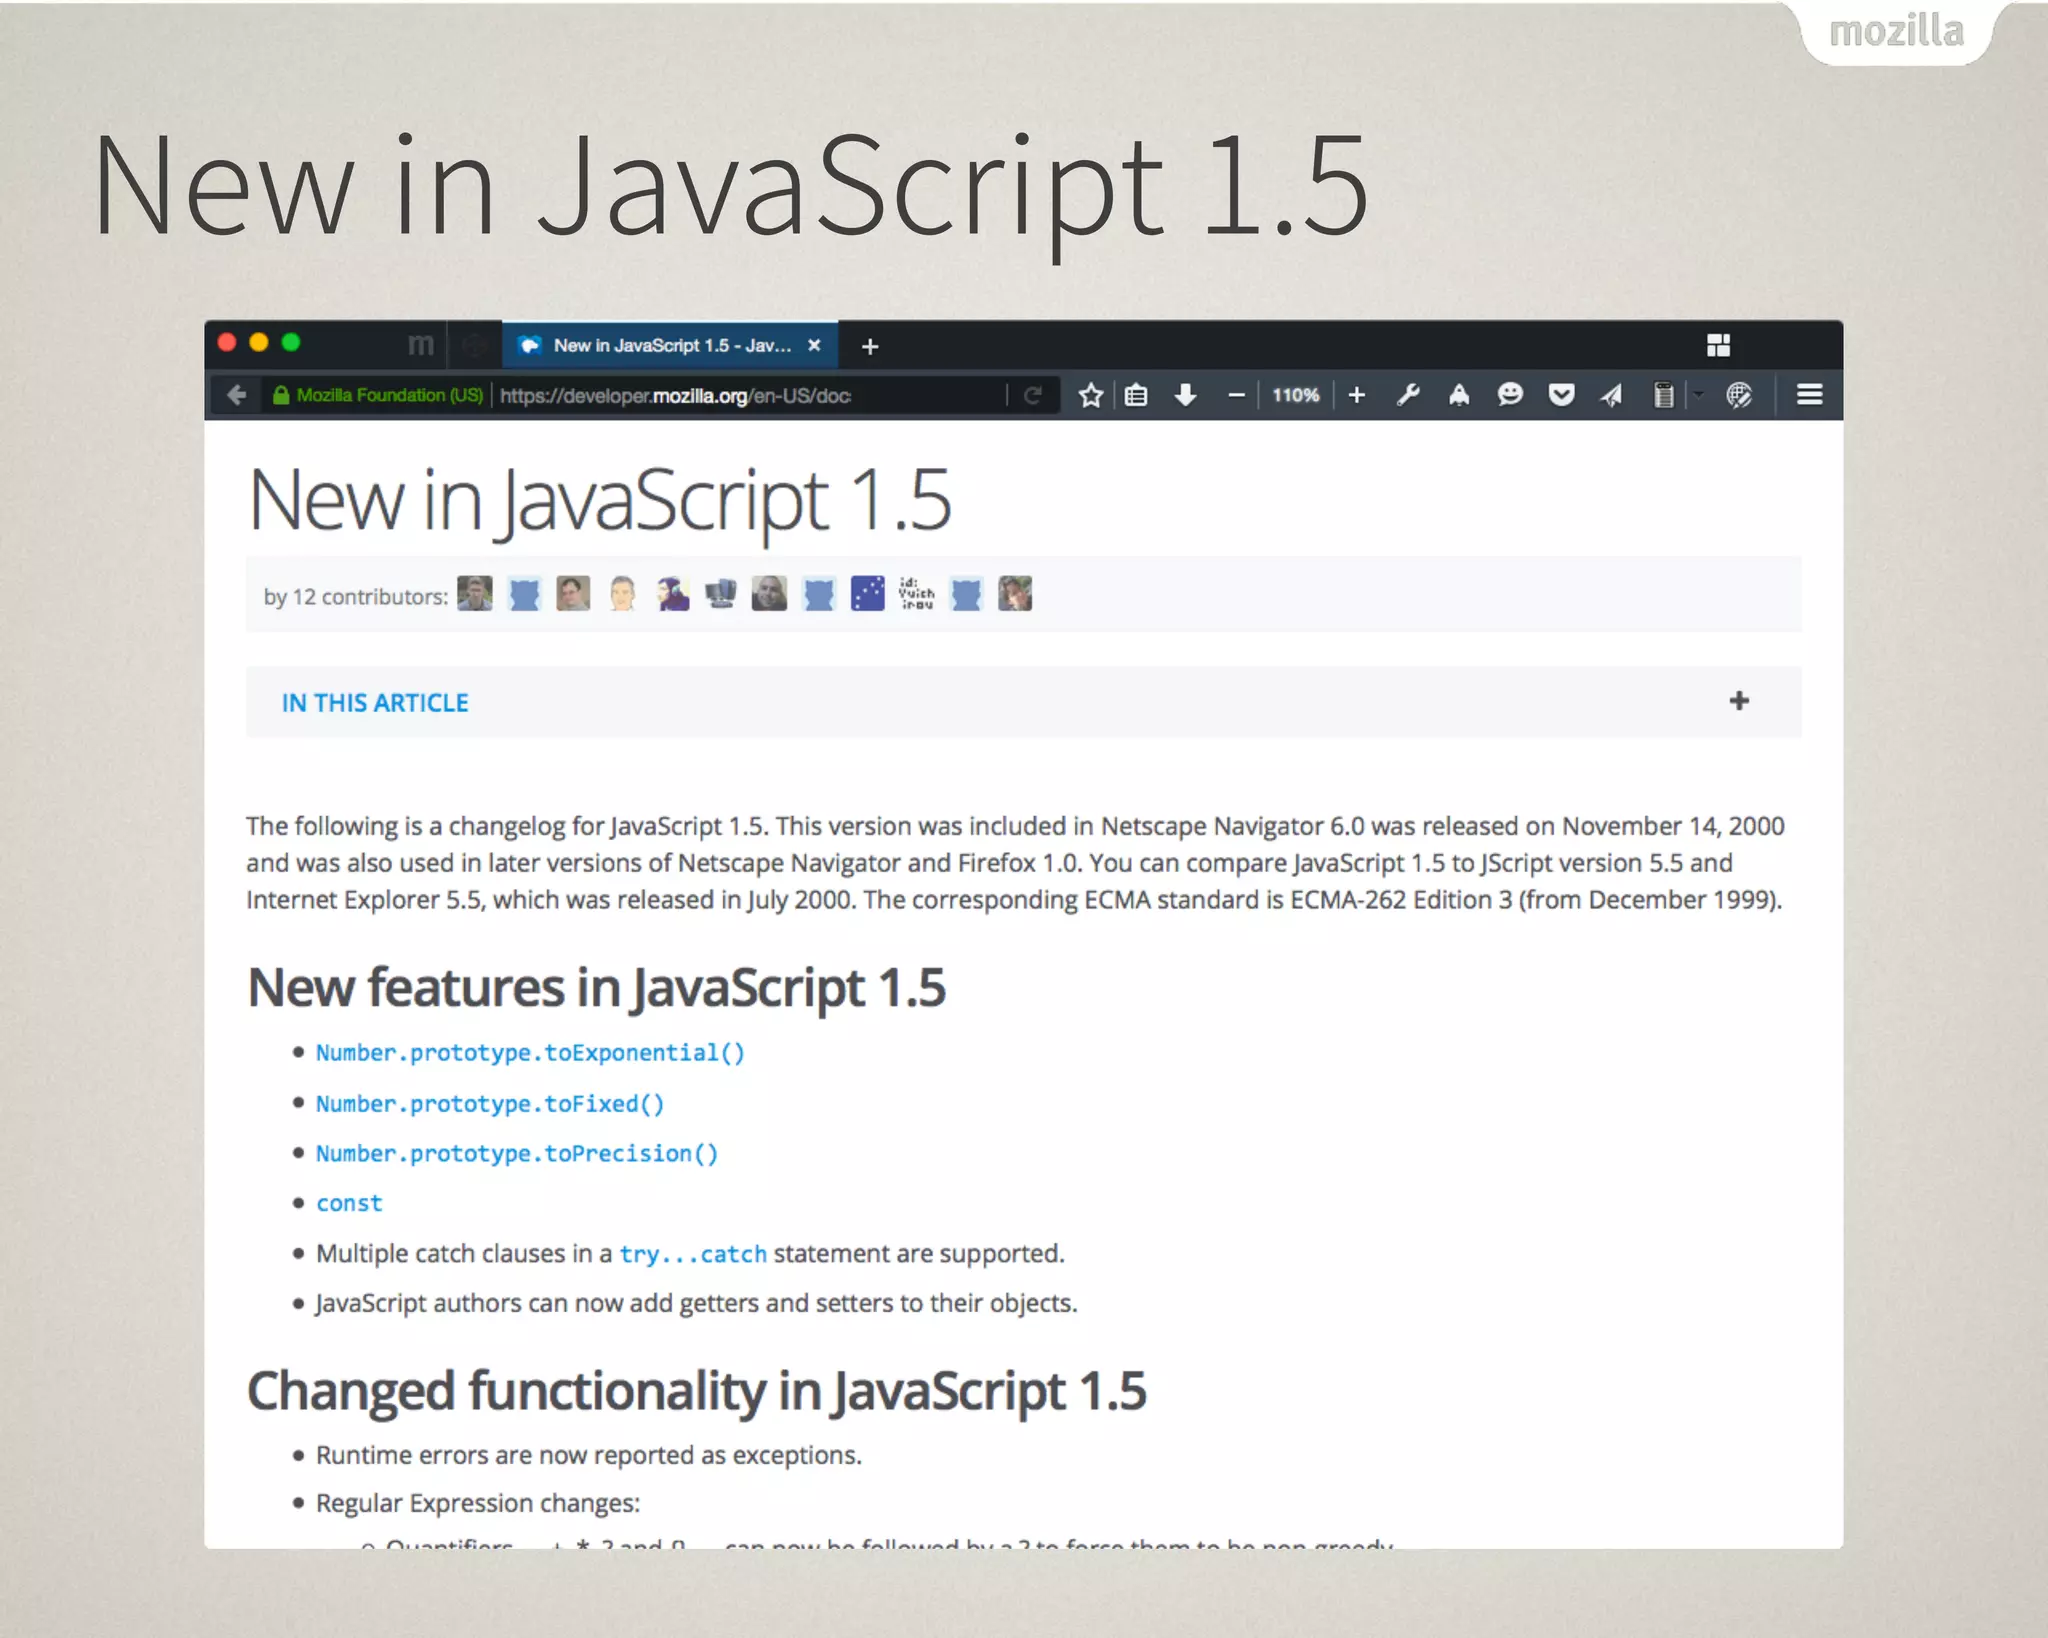
Task: Click the seventh contributor avatar
Action: (x=769, y=594)
